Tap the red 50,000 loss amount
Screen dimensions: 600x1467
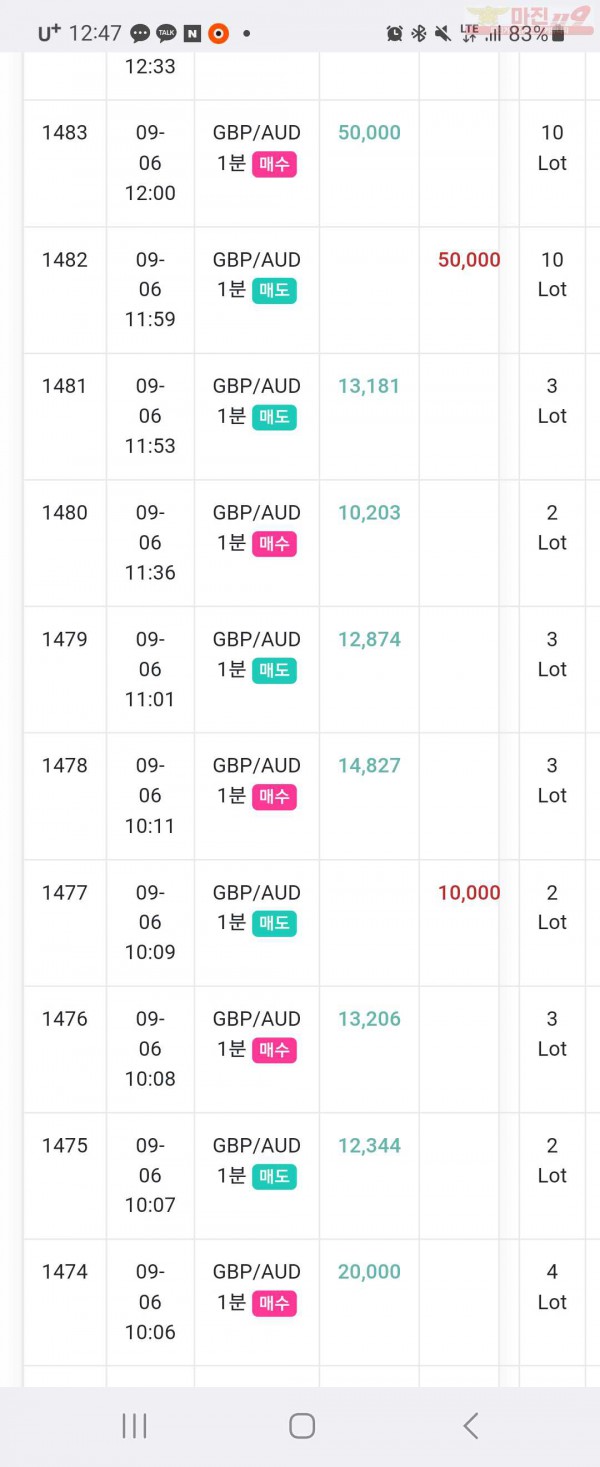click(469, 260)
